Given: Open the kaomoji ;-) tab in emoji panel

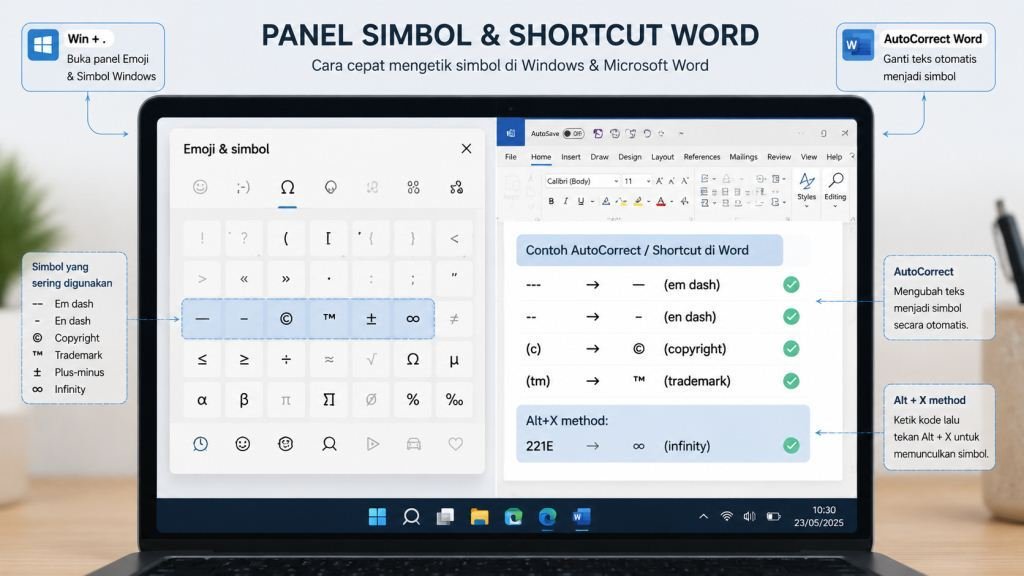Looking at the screenshot, I should tap(243, 187).
